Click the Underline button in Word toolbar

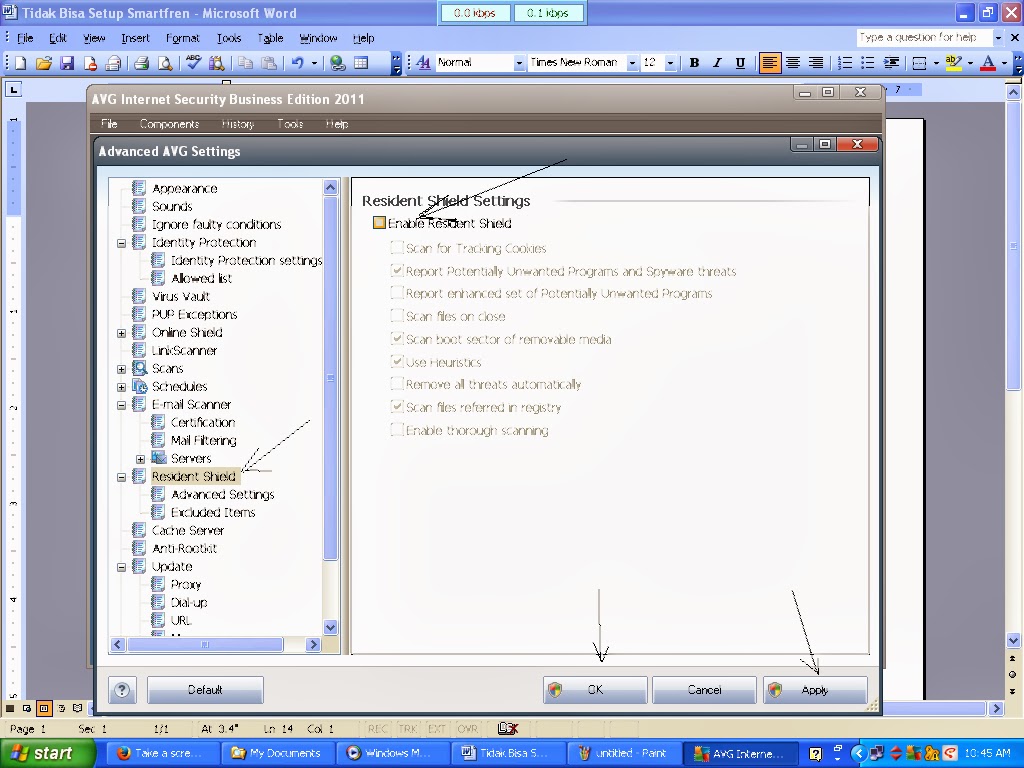[740, 63]
